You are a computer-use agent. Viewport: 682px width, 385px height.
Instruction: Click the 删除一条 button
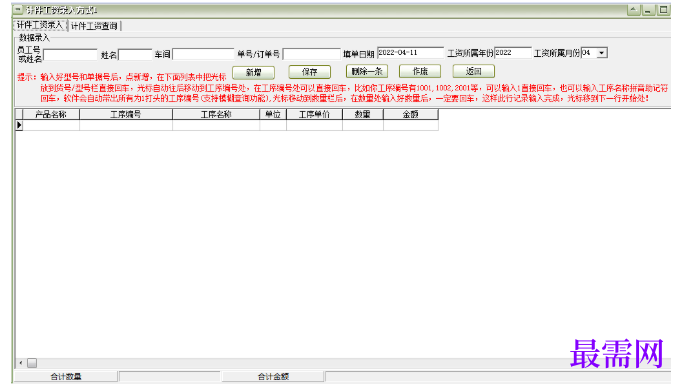click(x=367, y=71)
